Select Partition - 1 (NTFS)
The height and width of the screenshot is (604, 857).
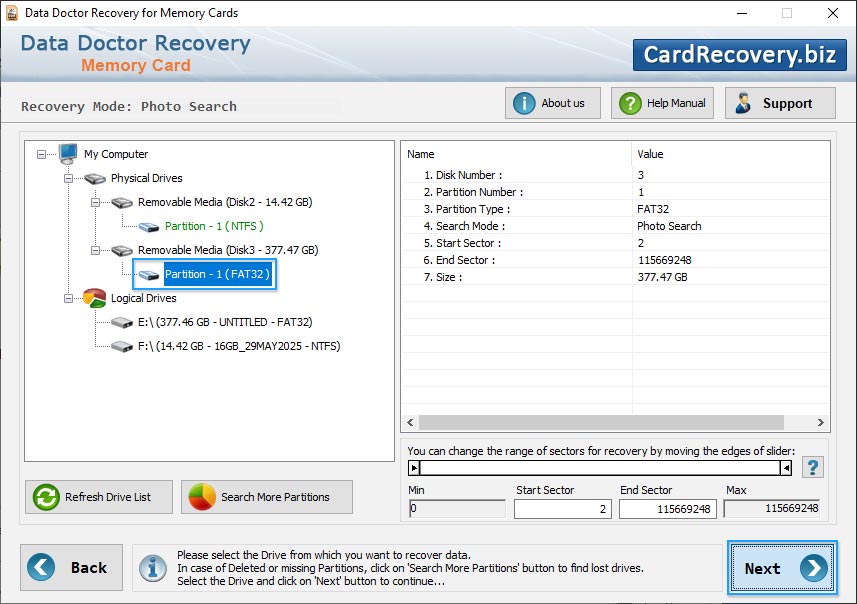[x=214, y=226]
